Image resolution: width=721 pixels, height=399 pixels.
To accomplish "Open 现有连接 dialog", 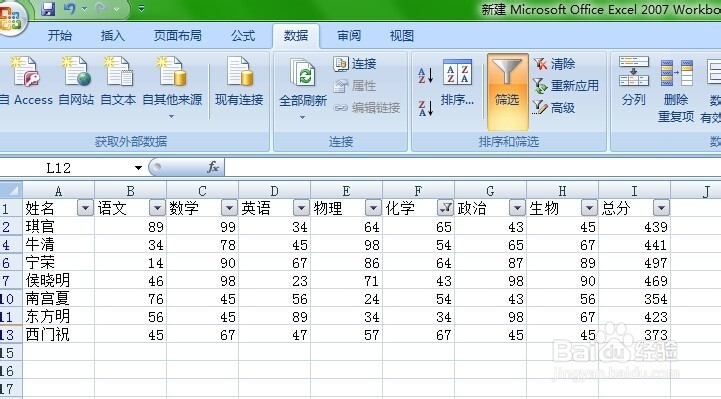I will [x=239, y=81].
